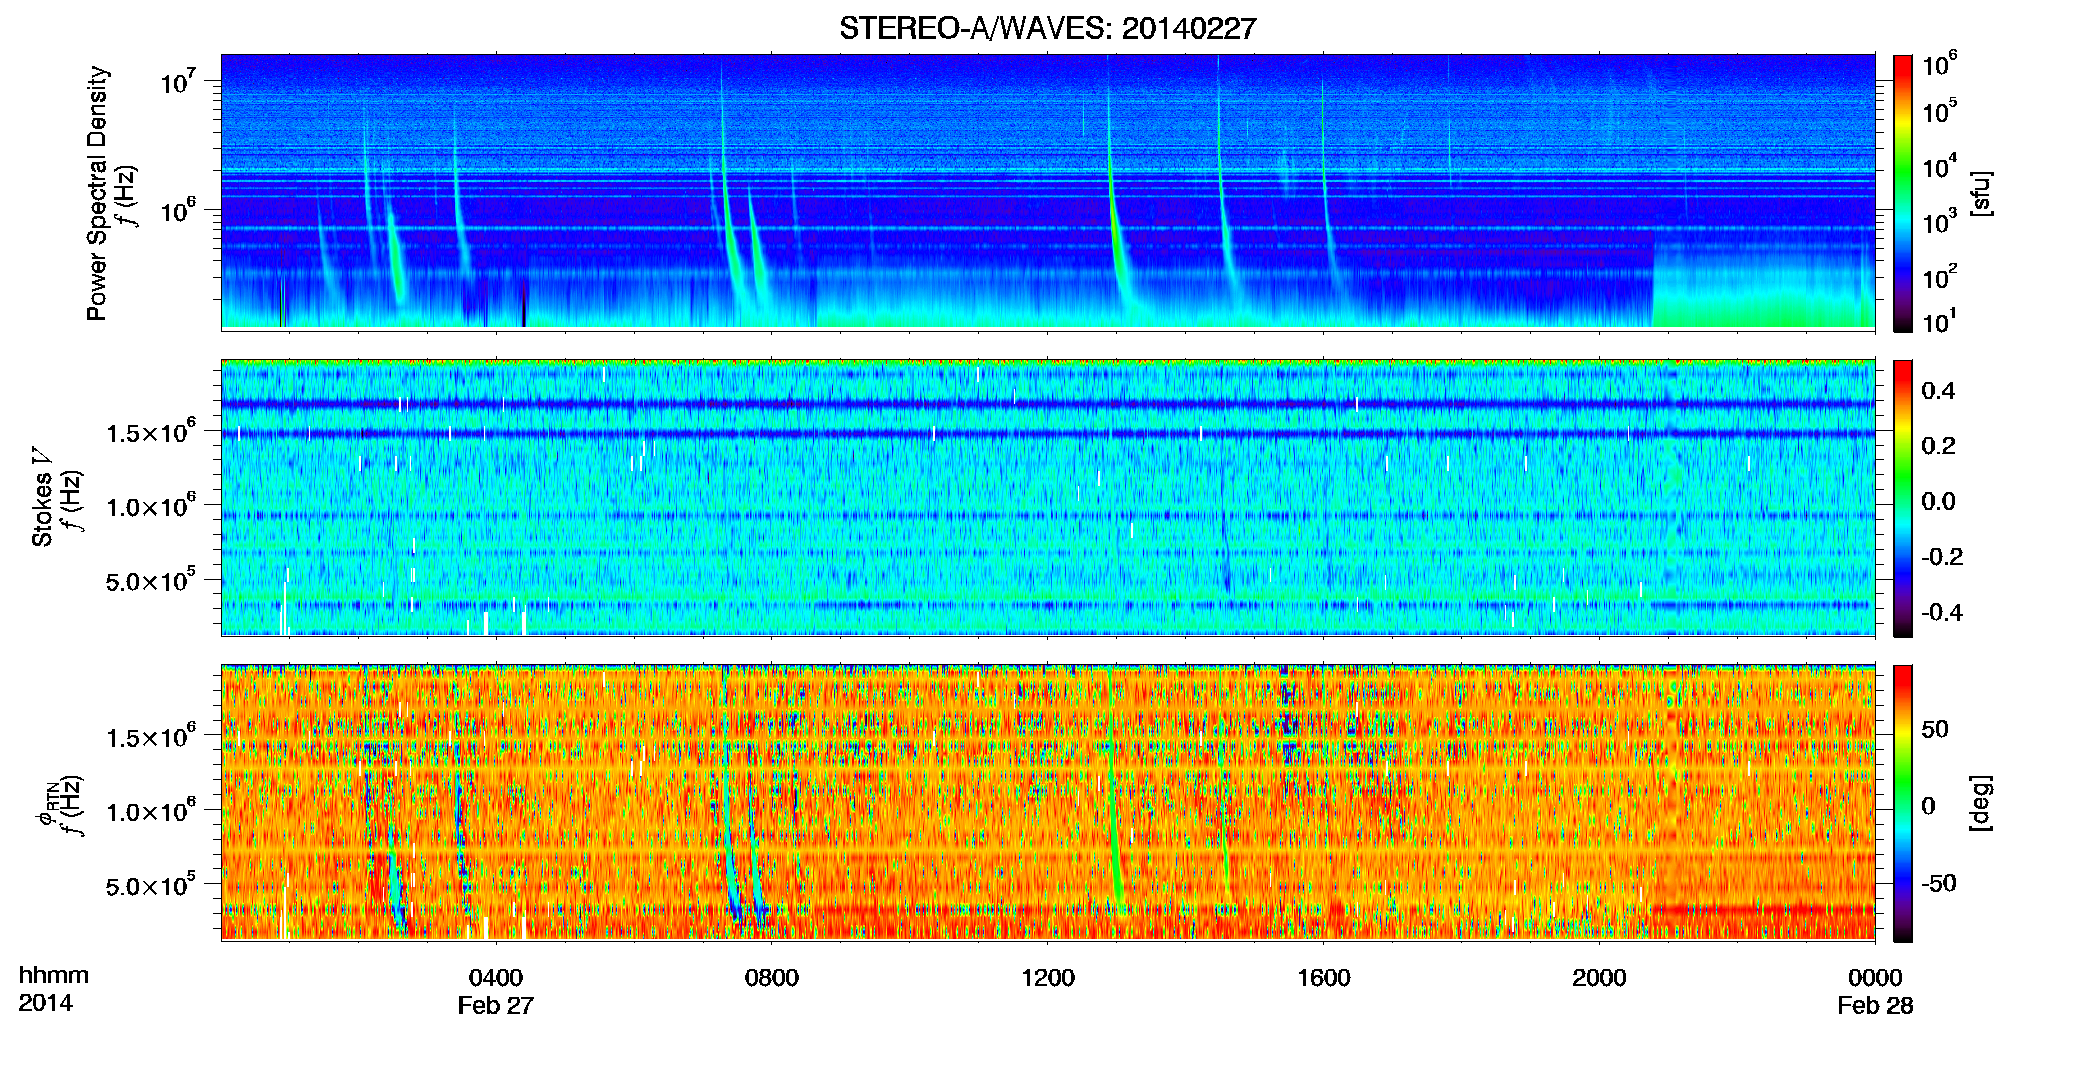Screen dimensions: 2096x1080
Task: Click the -0.4 value on Stokes colorbar
Action: [x=1942, y=612]
